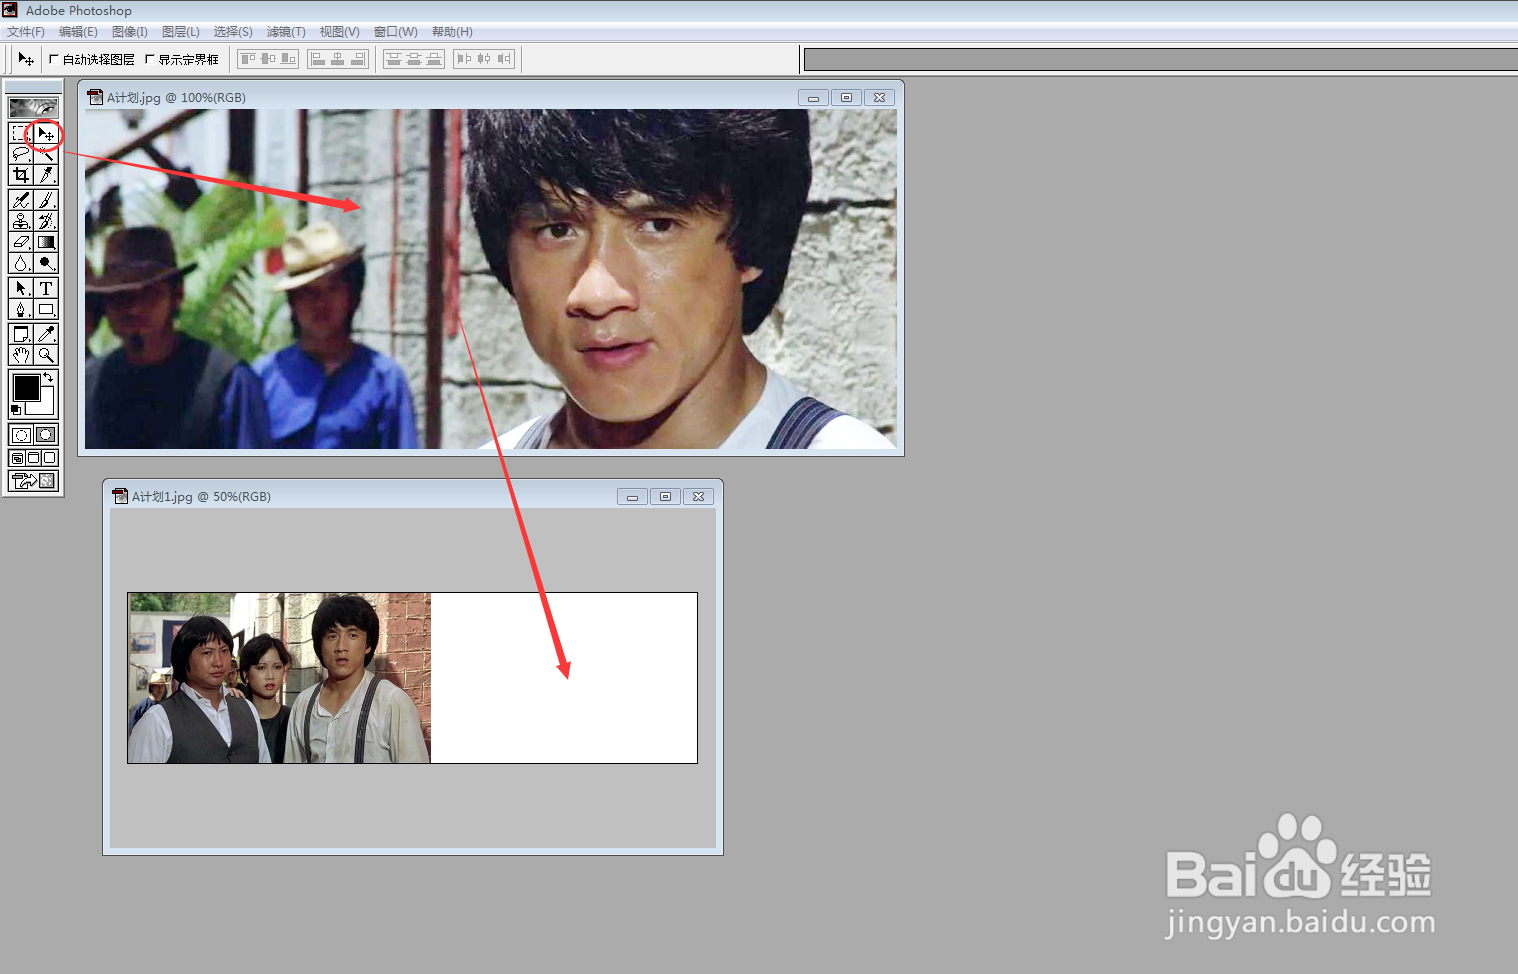Switch to Standard editing mode
Image resolution: width=1518 pixels, height=974 pixels.
coord(21,435)
